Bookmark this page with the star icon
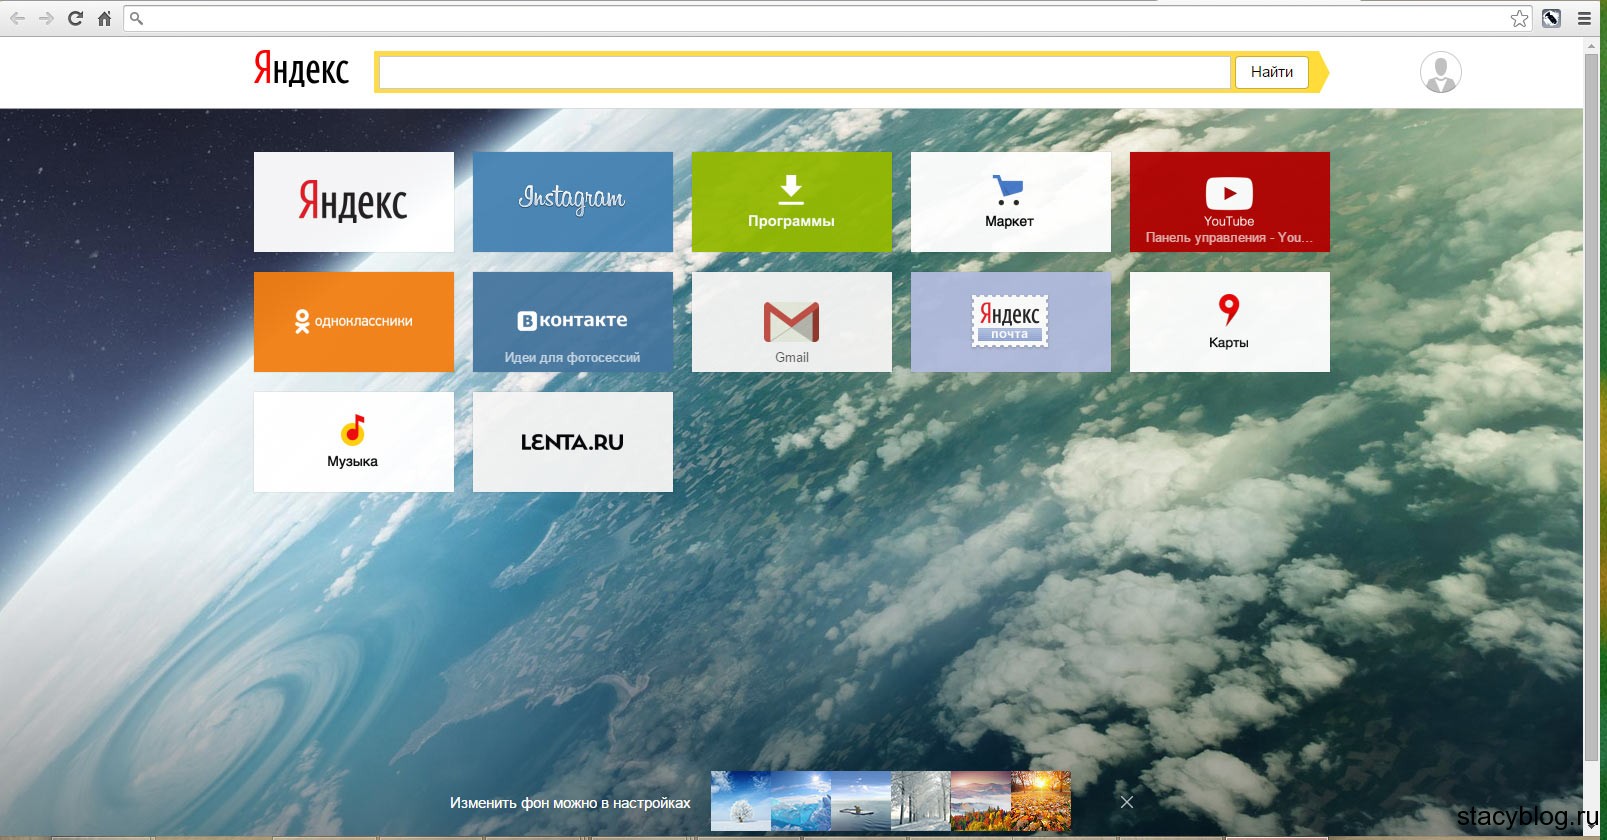 [x=1519, y=18]
